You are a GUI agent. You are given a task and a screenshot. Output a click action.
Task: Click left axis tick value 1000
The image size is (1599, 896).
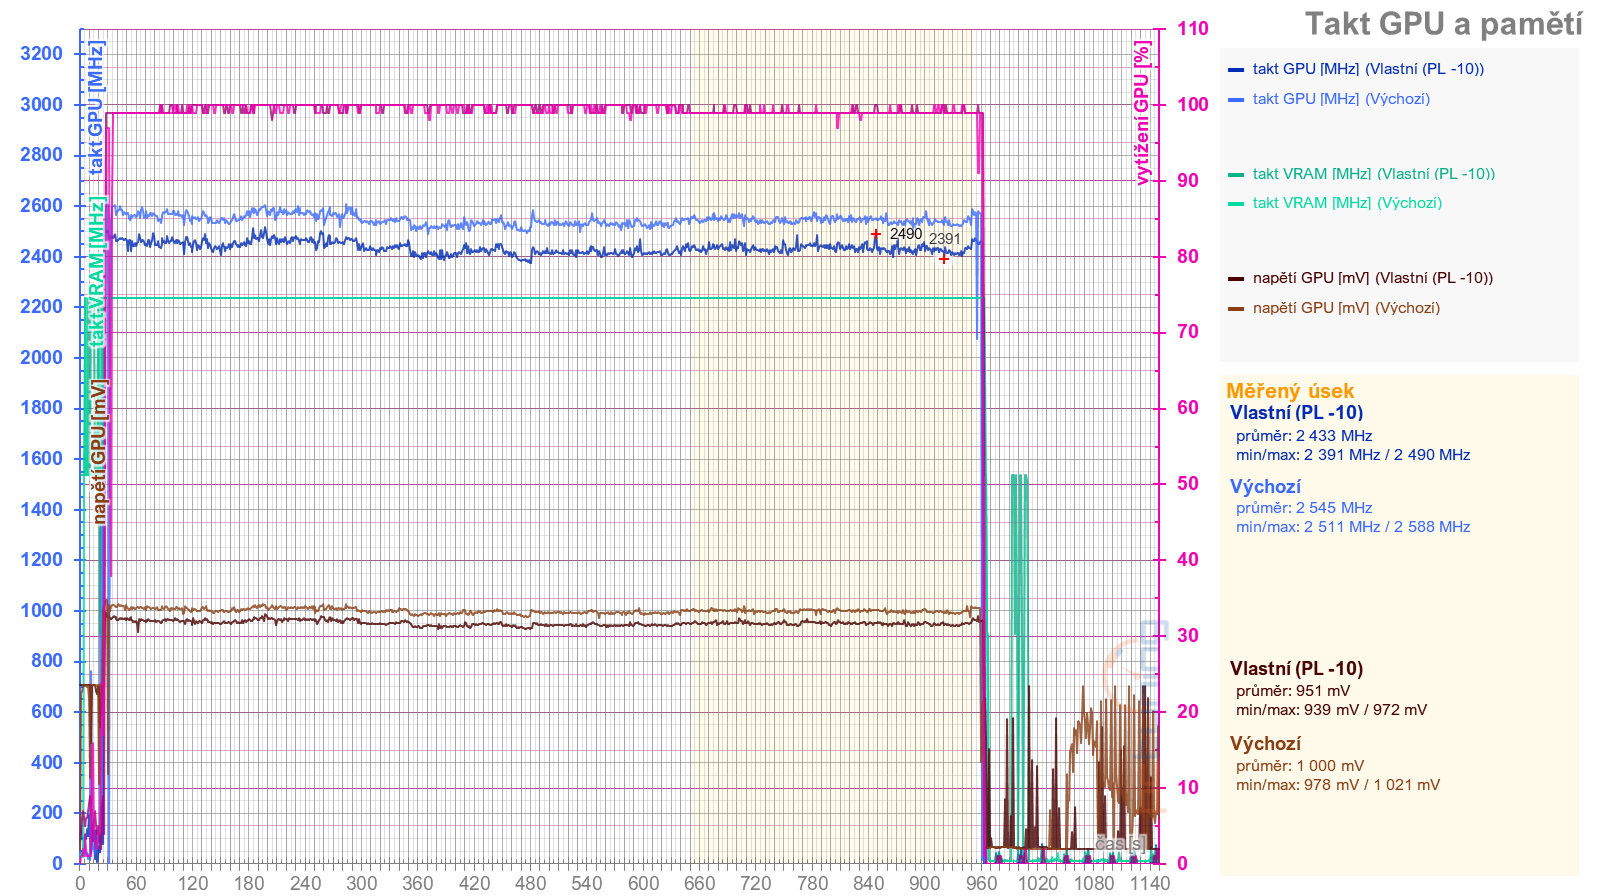click(x=41, y=610)
